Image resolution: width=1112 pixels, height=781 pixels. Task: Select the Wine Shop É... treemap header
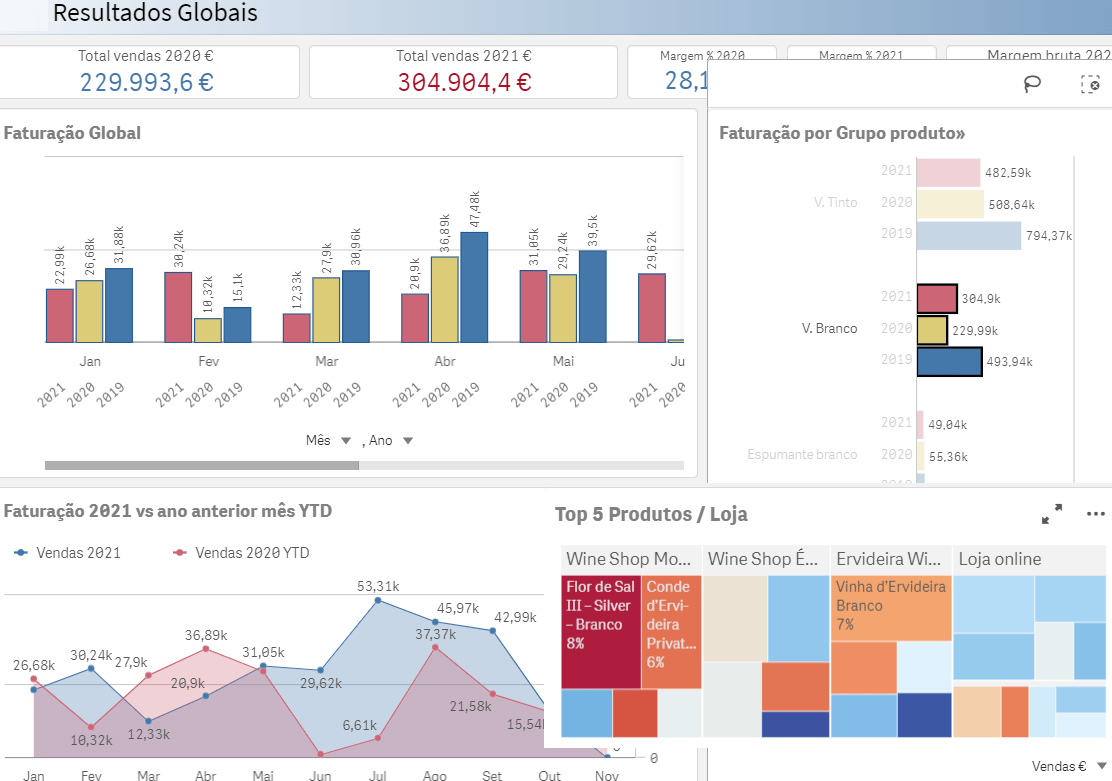[x=766, y=559]
